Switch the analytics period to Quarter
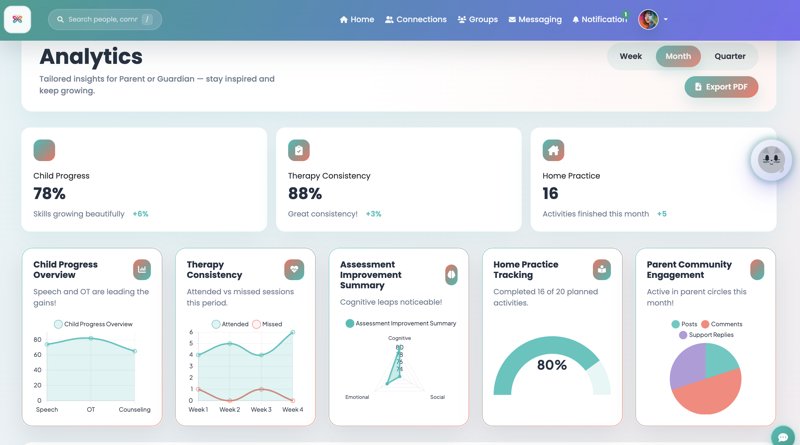 pos(730,57)
